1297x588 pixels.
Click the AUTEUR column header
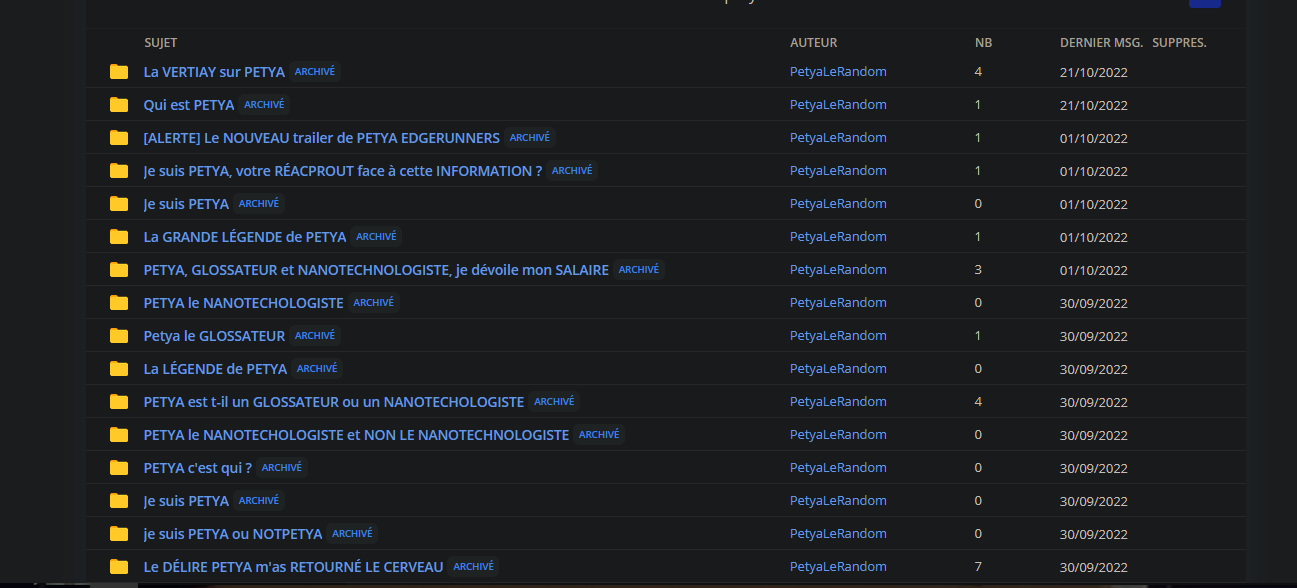tap(813, 43)
